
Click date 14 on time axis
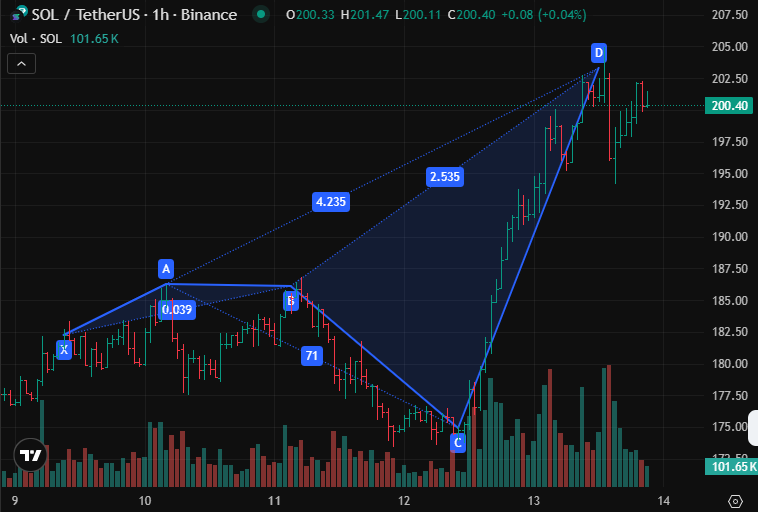[x=663, y=501]
